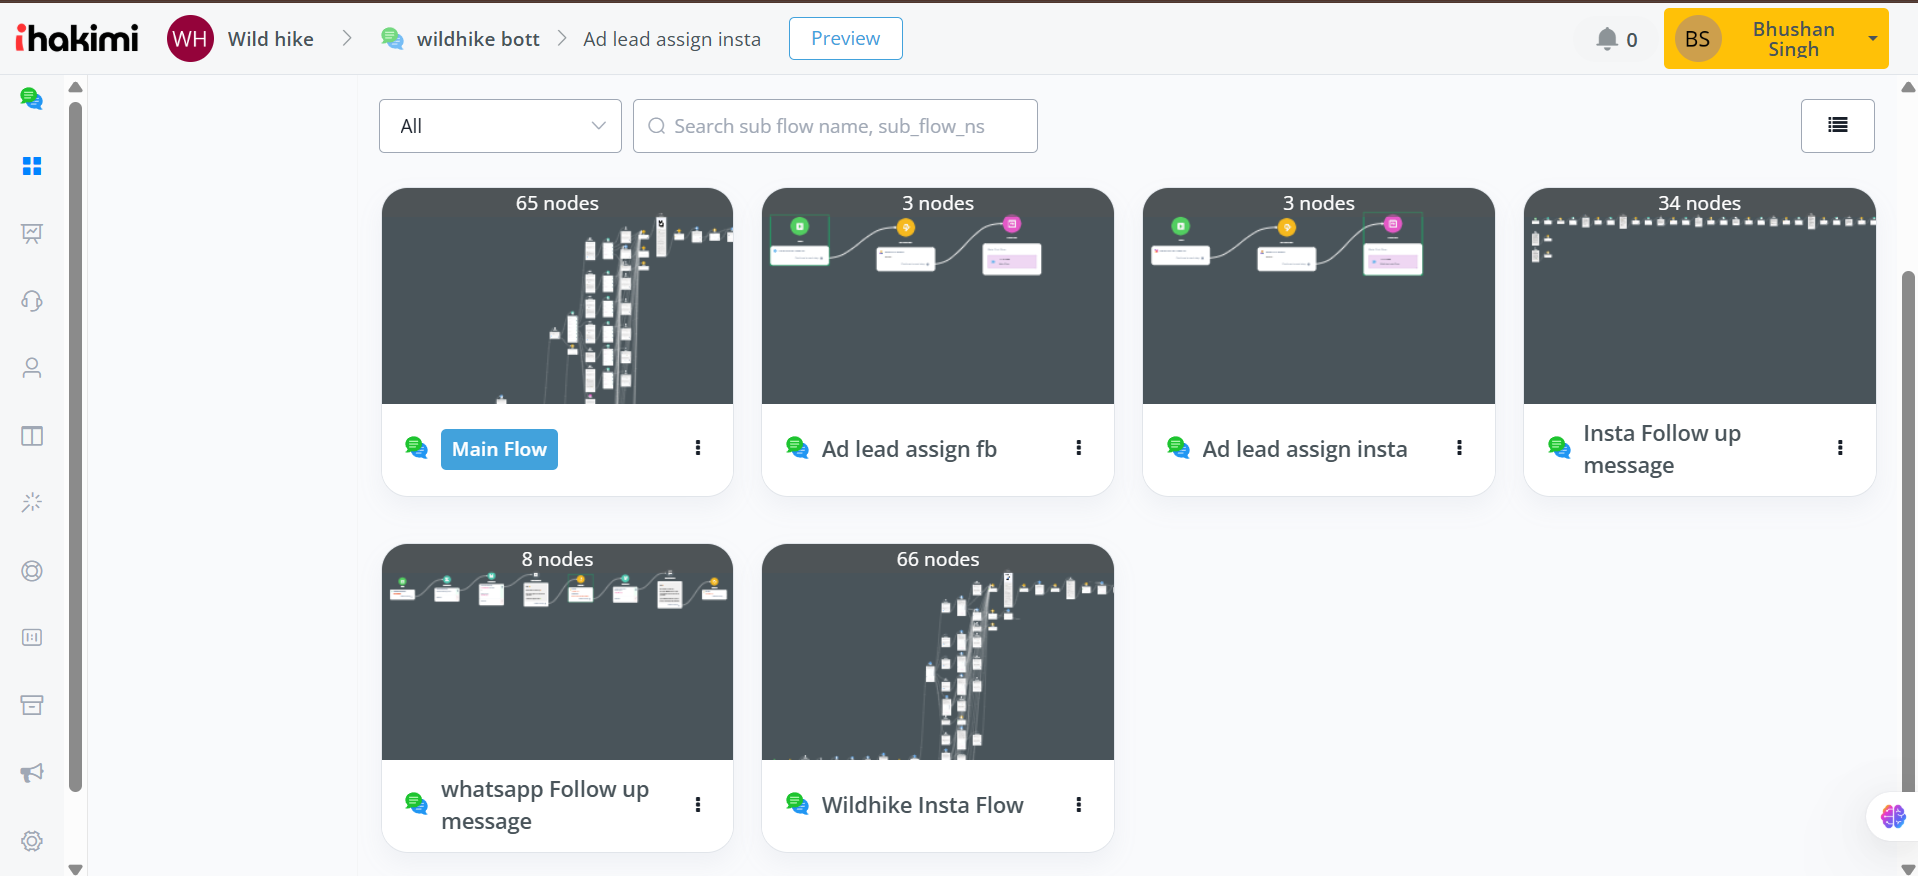Open the columns board icon in sidebar

click(x=32, y=436)
